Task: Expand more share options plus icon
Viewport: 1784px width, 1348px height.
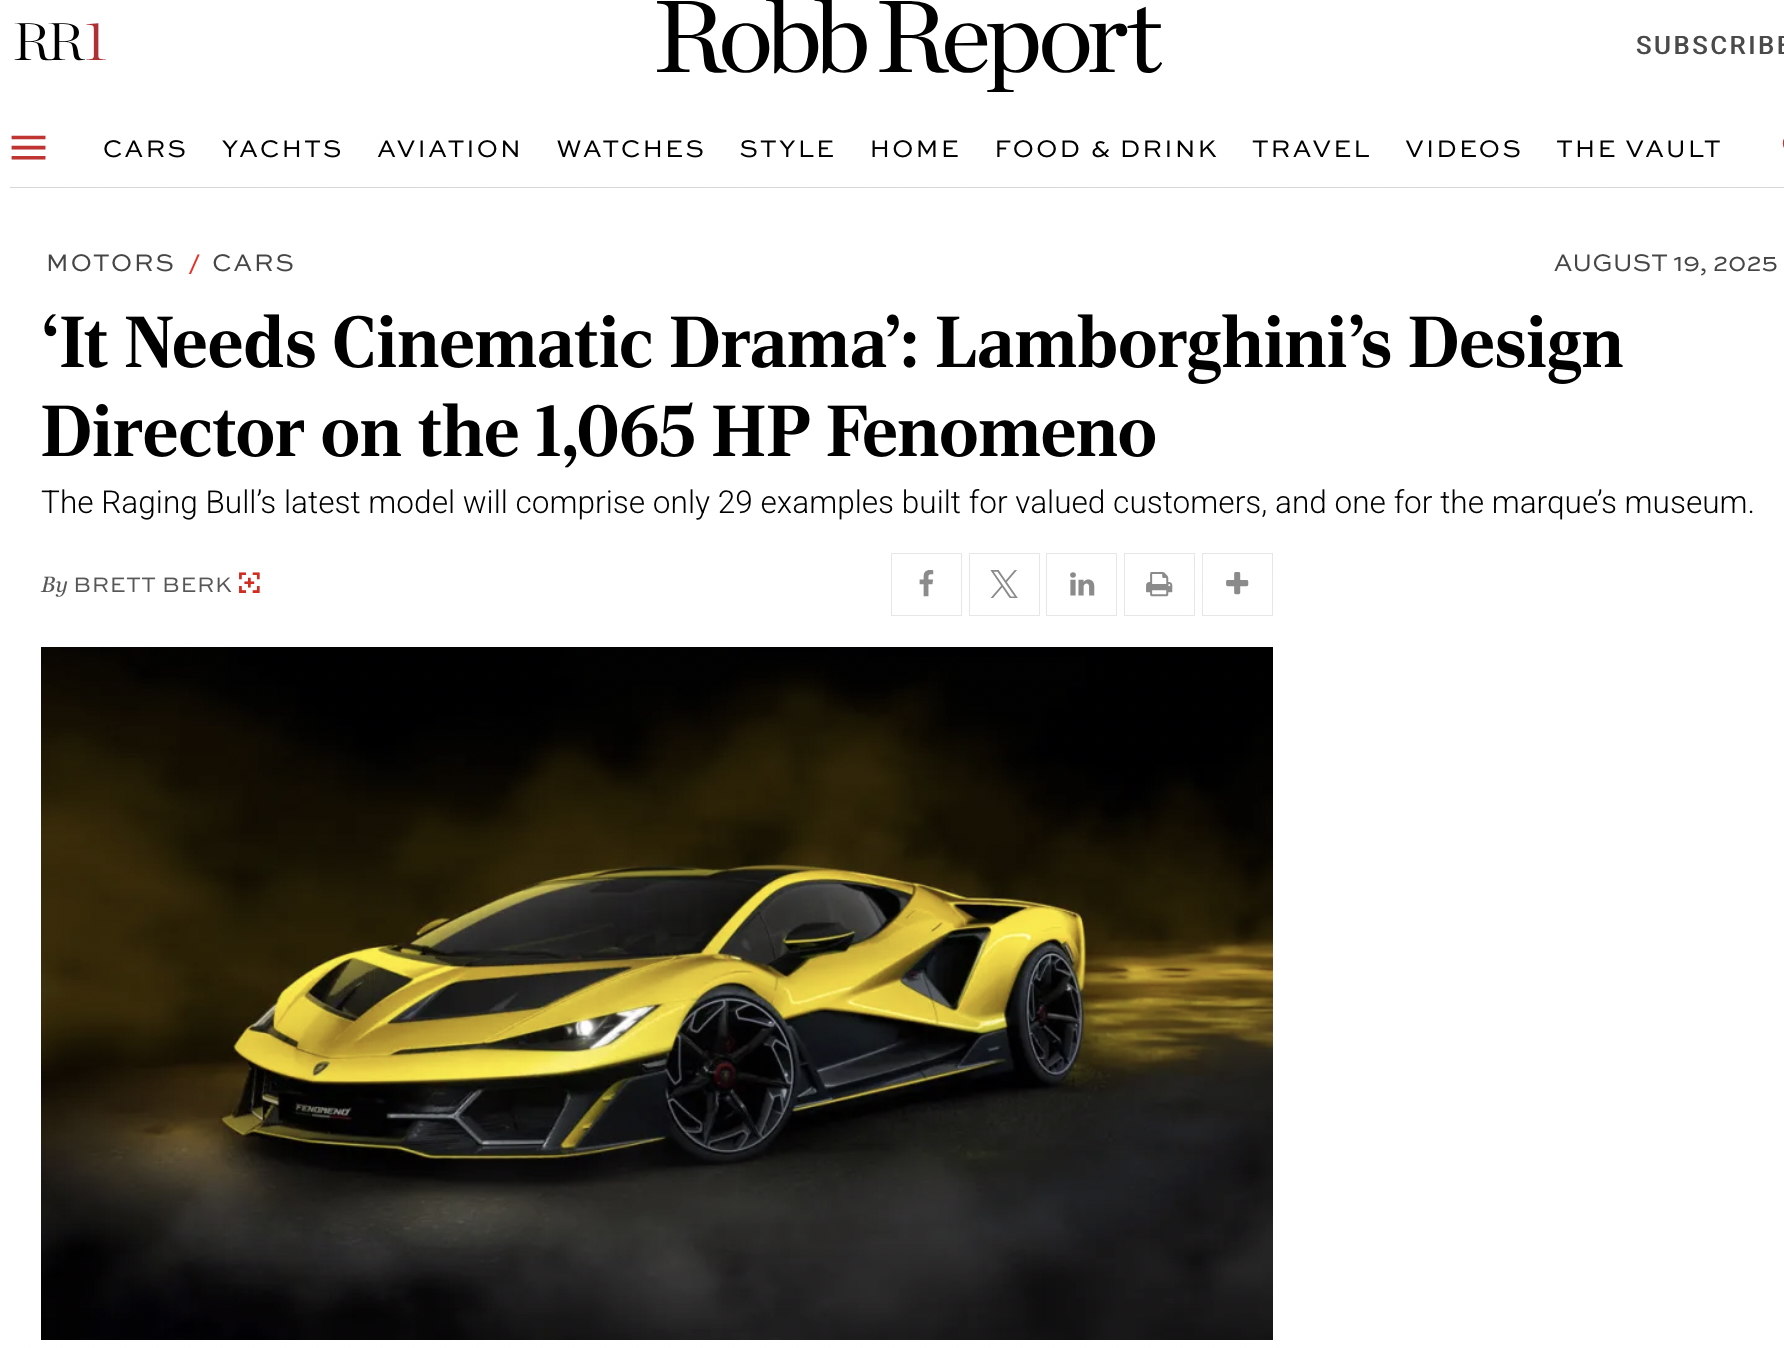Action: click(1237, 584)
